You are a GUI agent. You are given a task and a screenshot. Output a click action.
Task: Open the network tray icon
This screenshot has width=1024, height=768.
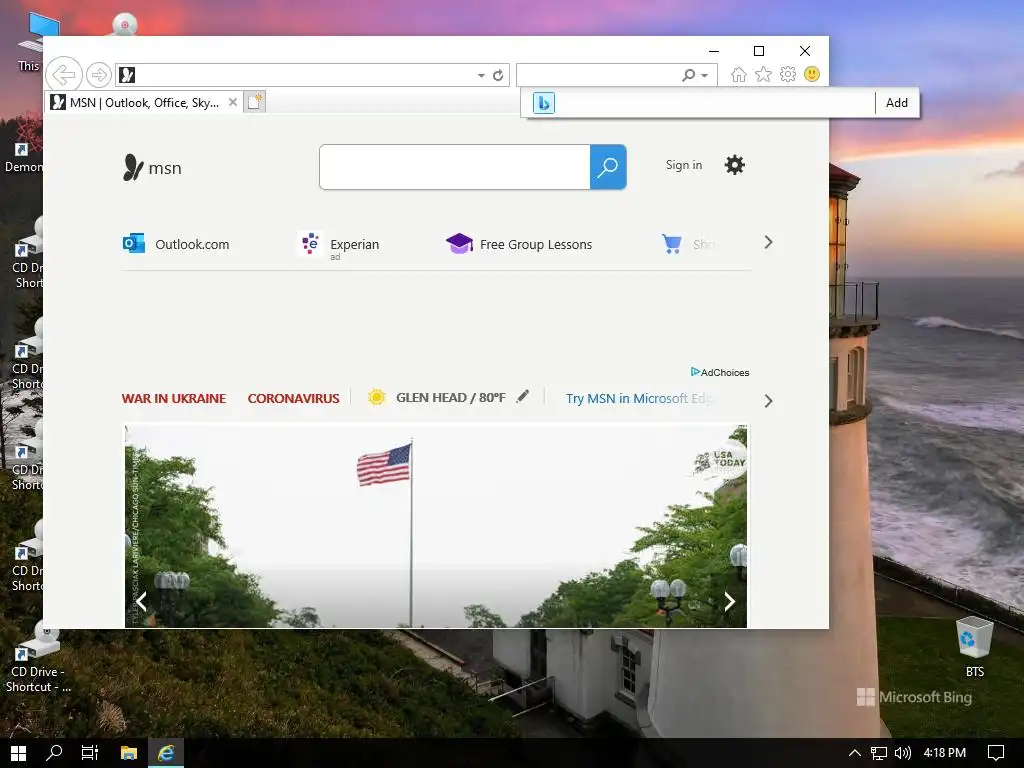[879, 753]
